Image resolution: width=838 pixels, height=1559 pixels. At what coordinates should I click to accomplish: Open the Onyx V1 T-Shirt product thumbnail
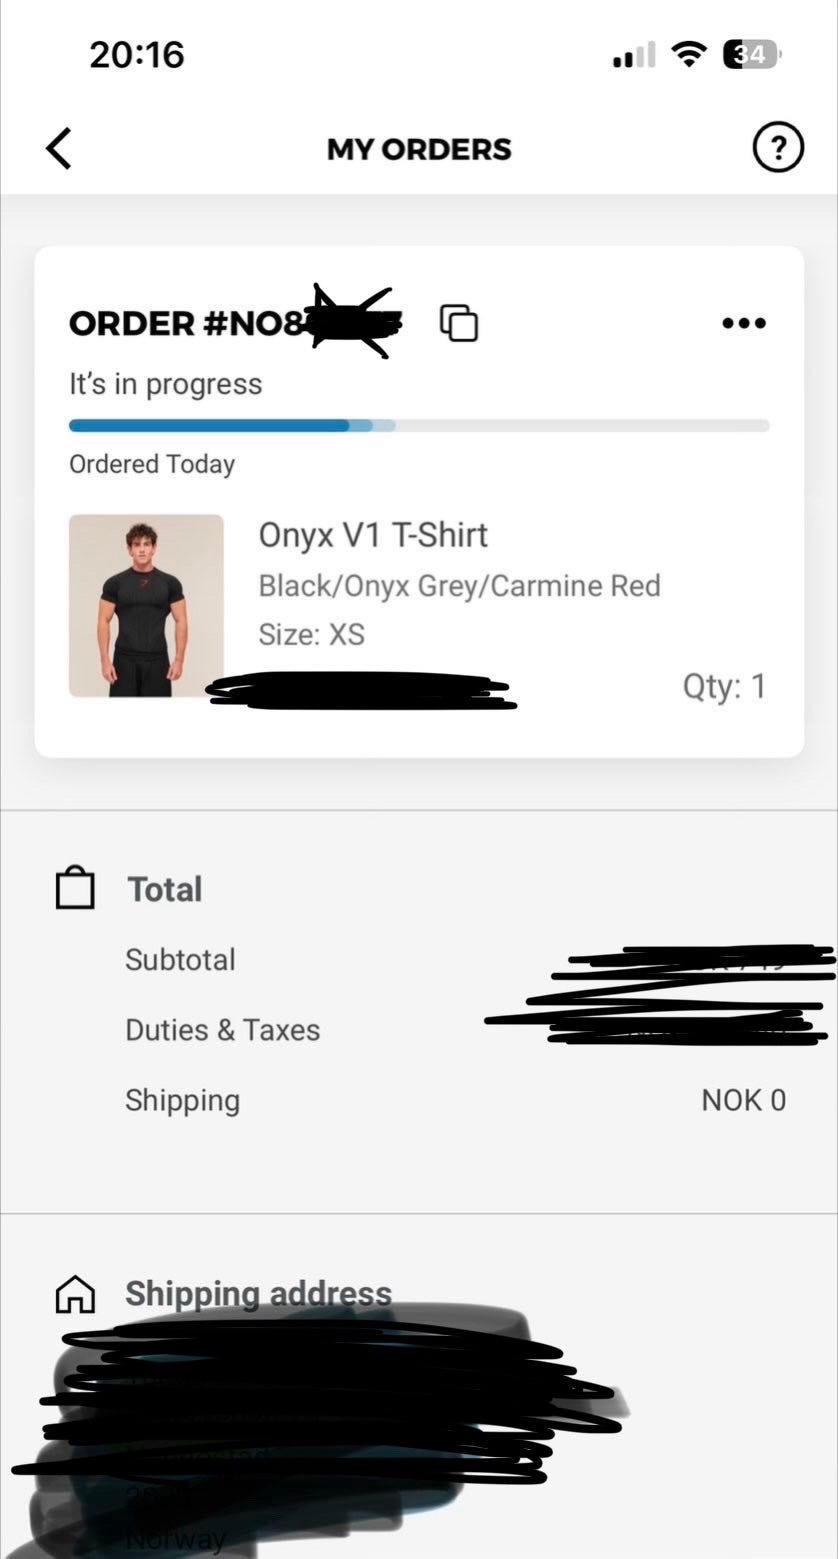(146, 605)
